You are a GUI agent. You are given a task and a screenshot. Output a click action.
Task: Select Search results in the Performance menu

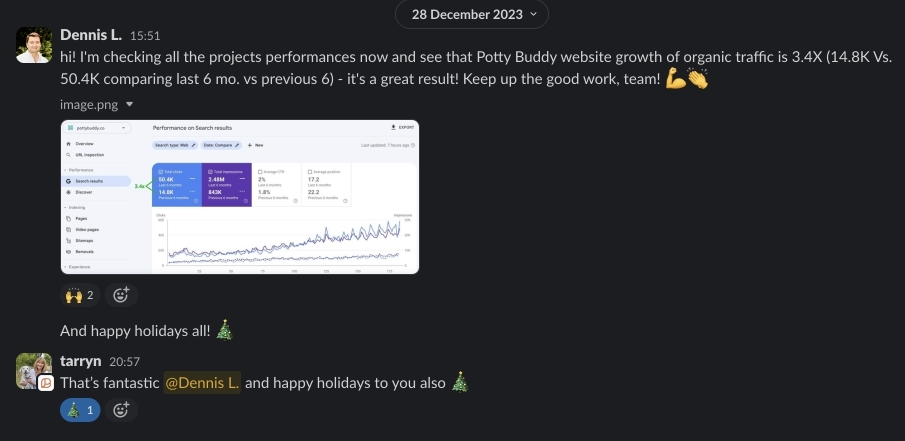(90, 181)
